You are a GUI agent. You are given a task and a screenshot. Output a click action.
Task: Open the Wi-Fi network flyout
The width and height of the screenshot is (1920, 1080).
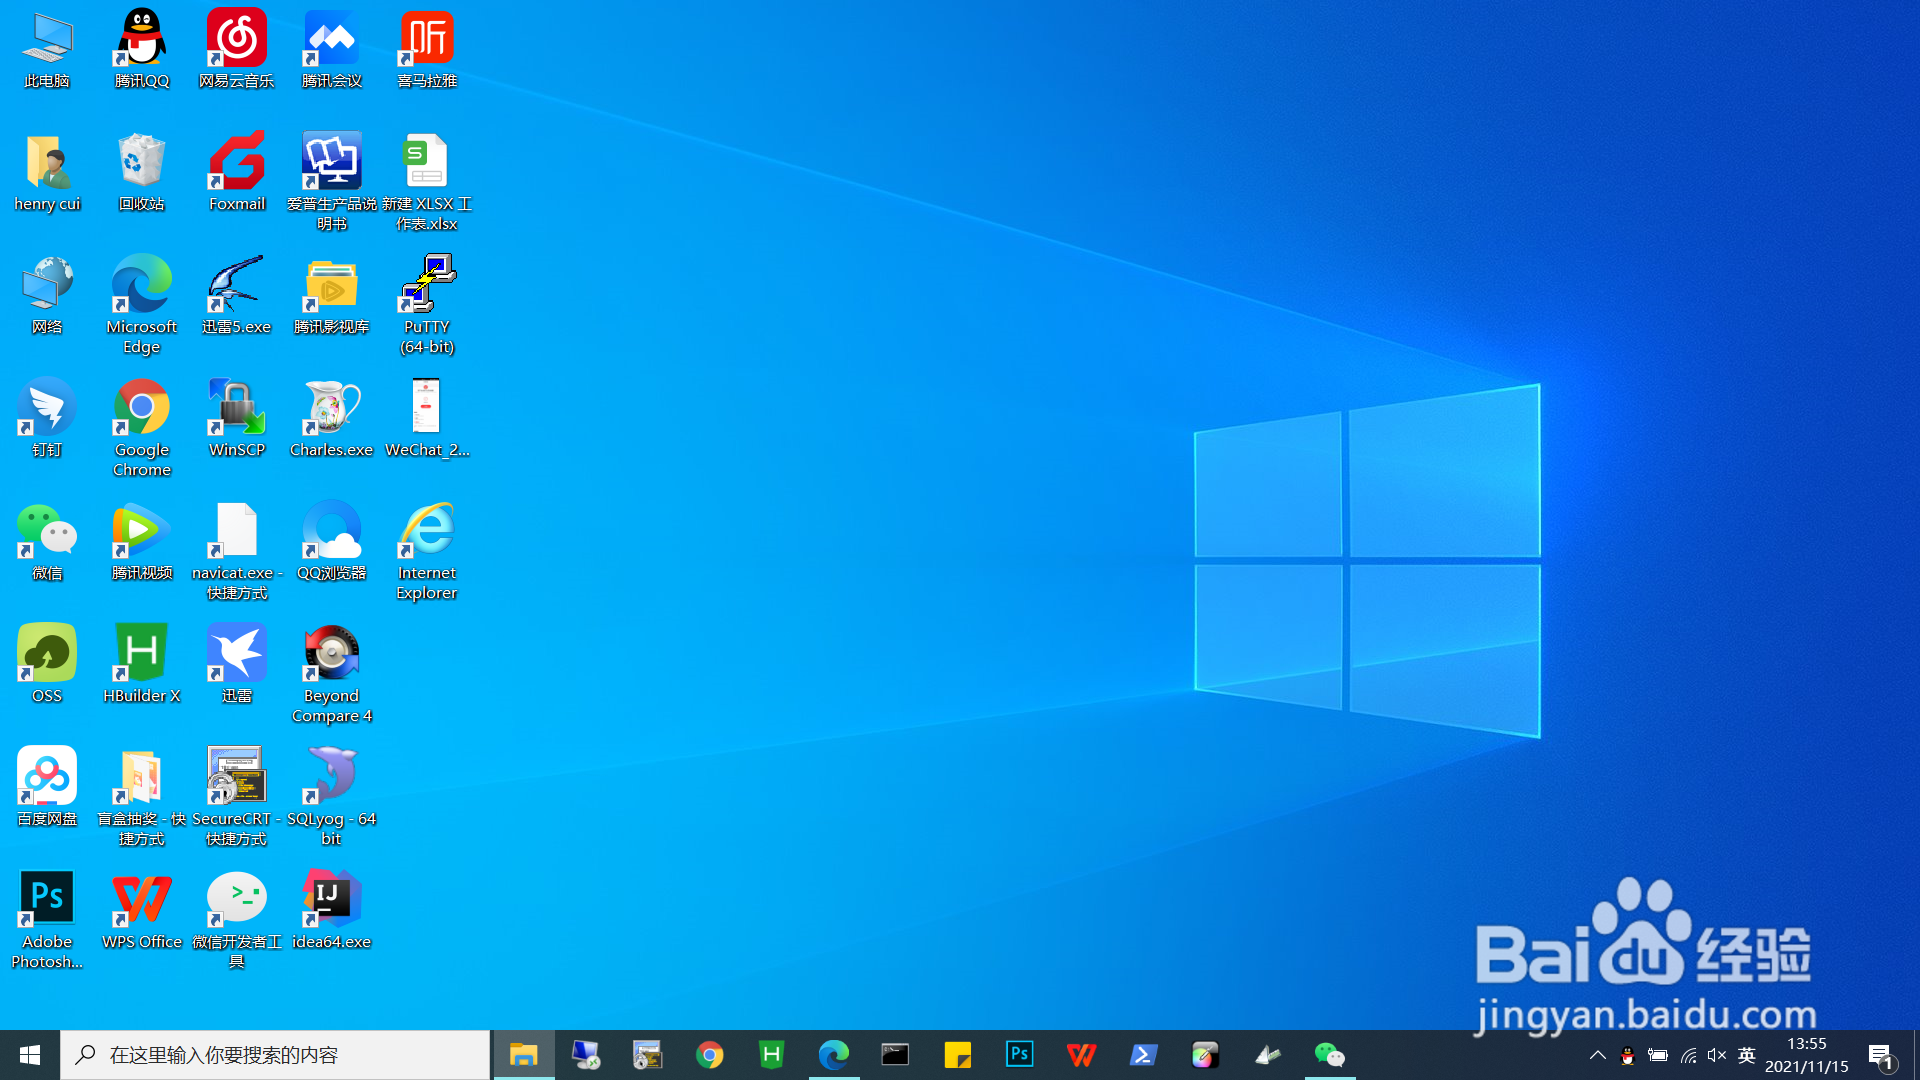(1688, 1055)
